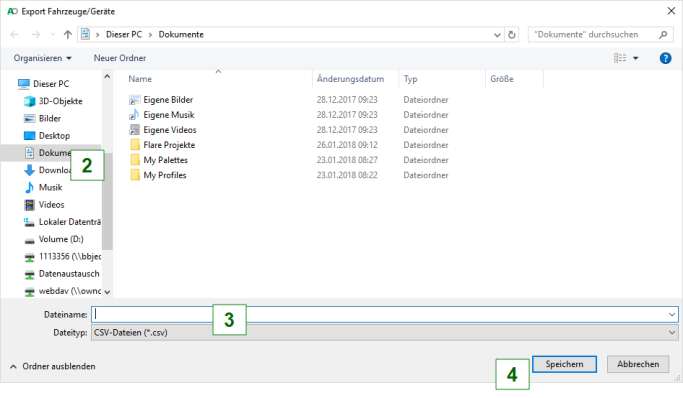Image resolution: width=683 pixels, height=398 pixels.
Task: Go forward with the right arrow
Action: coord(36,34)
